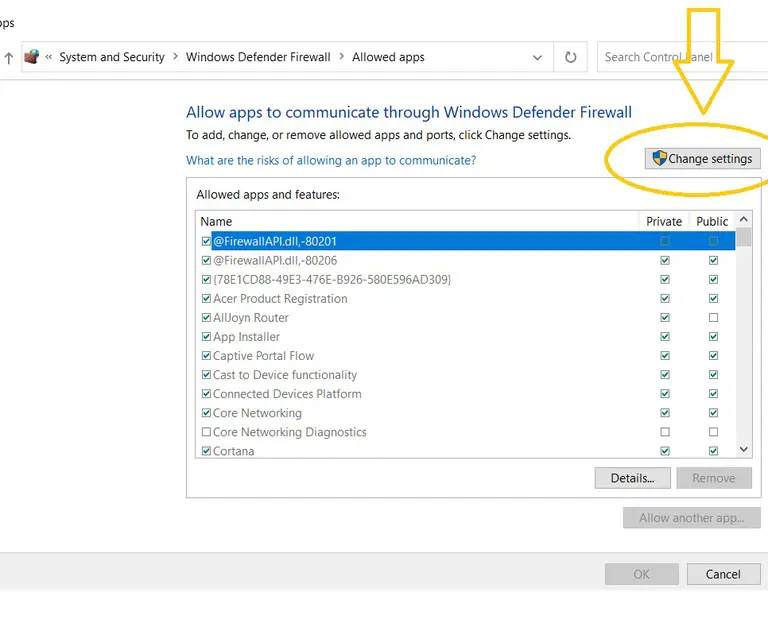Toggle Connected Devices Platform Private checkbox
Image resolution: width=768 pixels, height=623 pixels.
(x=665, y=394)
